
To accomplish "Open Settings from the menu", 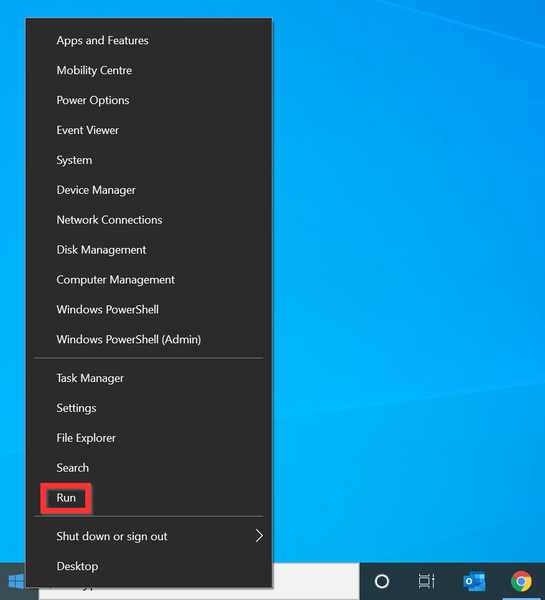I will pyautogui.click(x=149, y=408).
